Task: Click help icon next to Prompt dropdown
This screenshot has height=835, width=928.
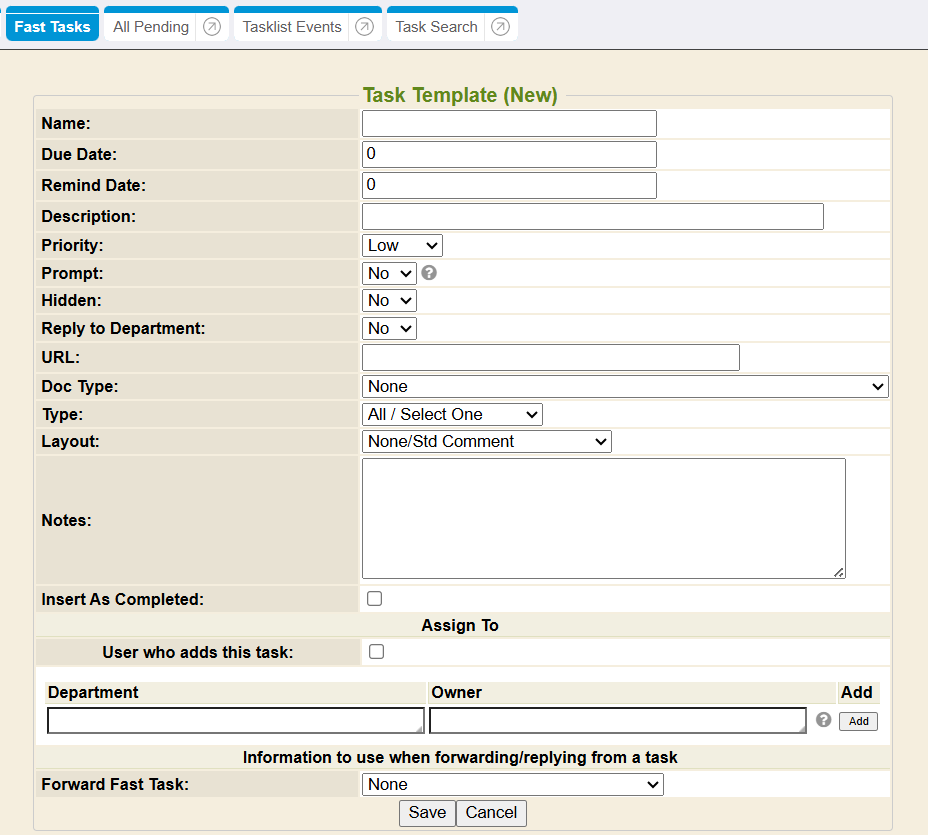Action: click(429, 273)
